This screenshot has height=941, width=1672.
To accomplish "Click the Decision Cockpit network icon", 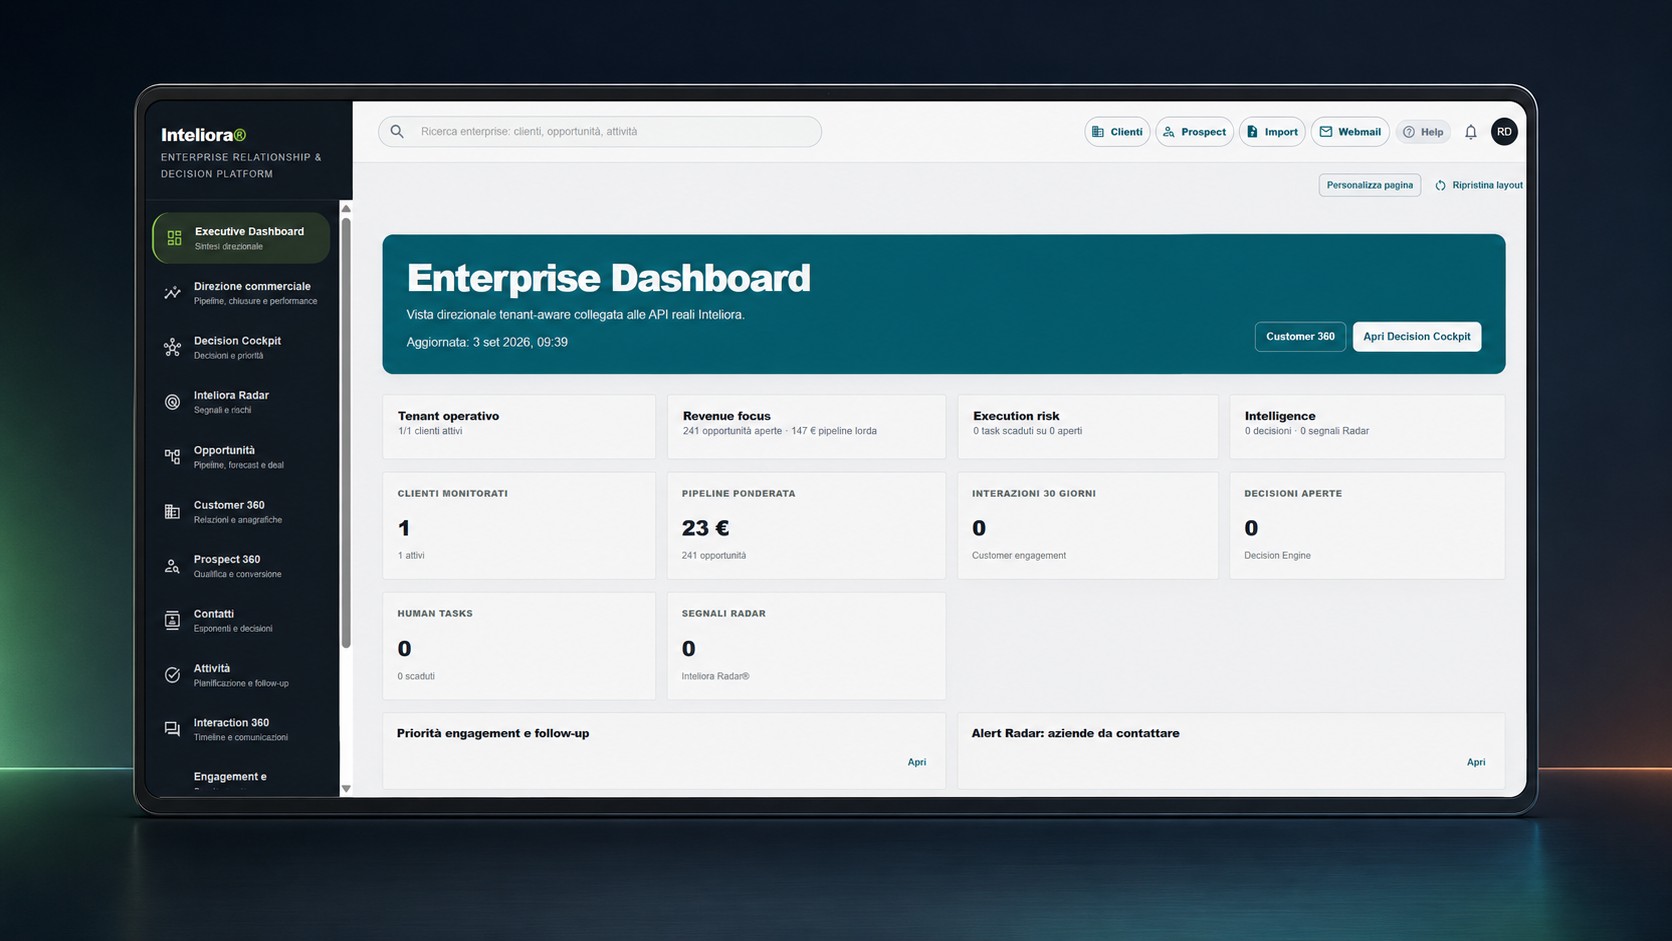I will (172, 347).
